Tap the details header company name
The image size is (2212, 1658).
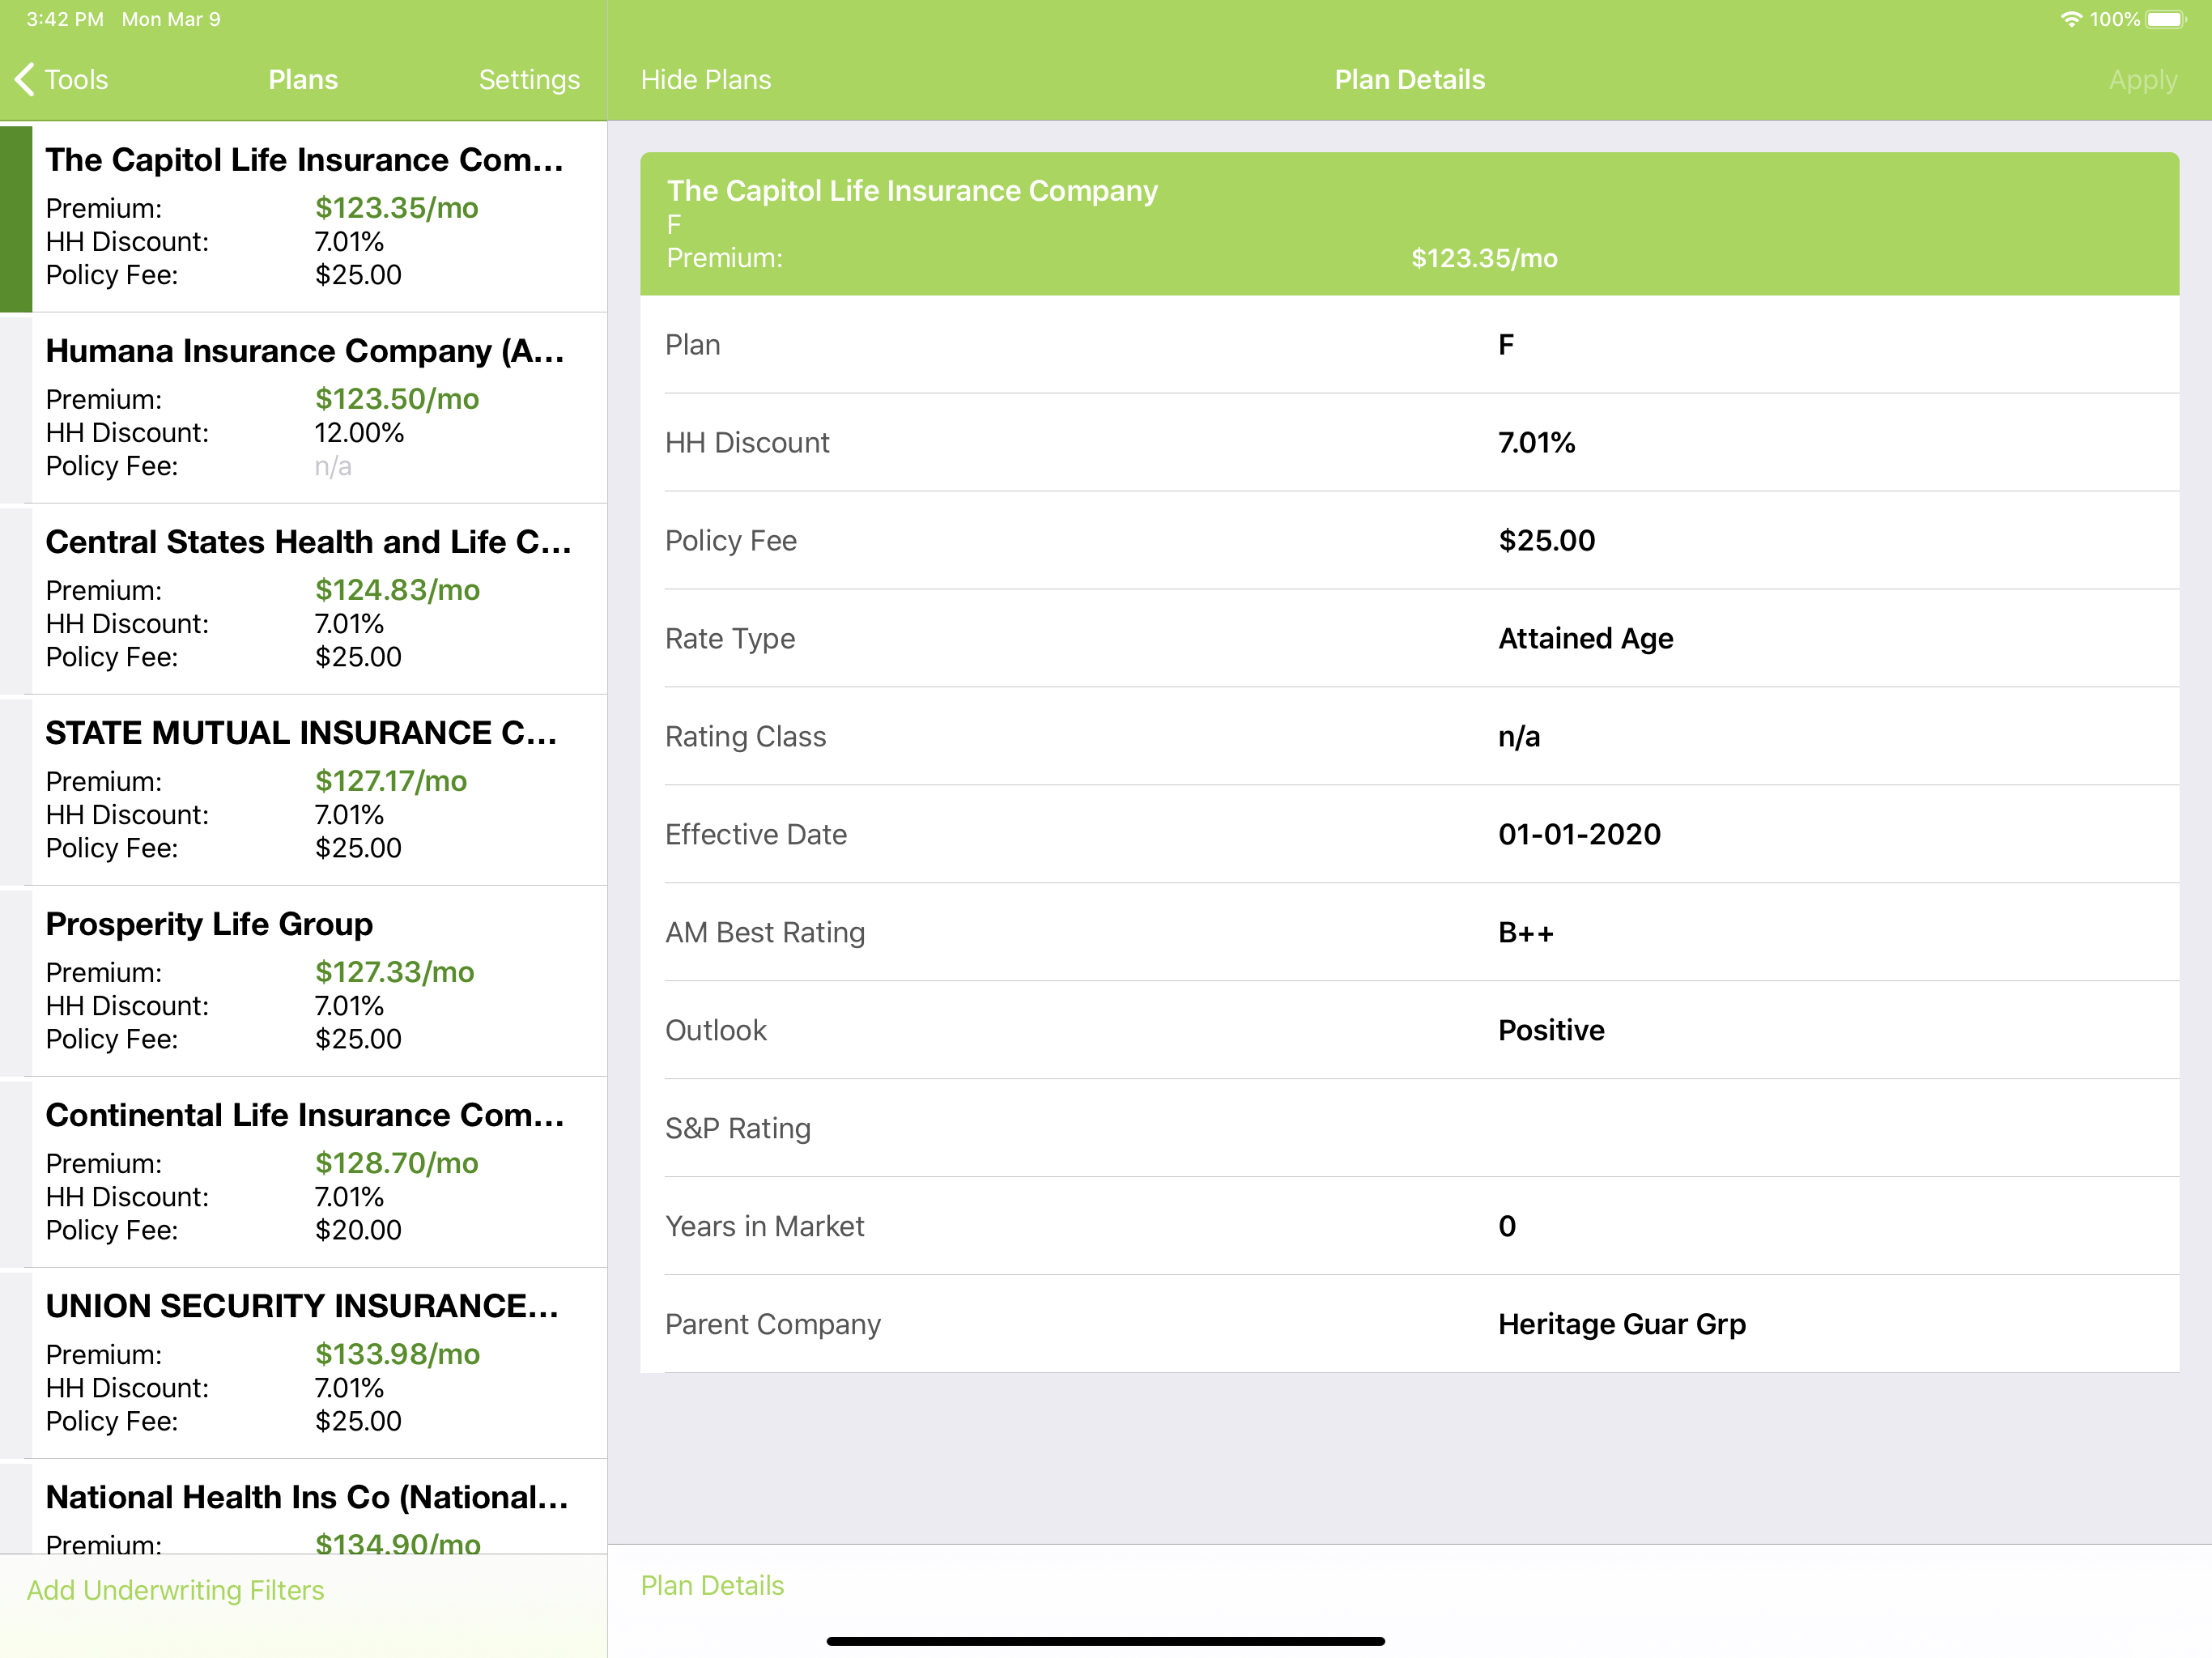912,191
